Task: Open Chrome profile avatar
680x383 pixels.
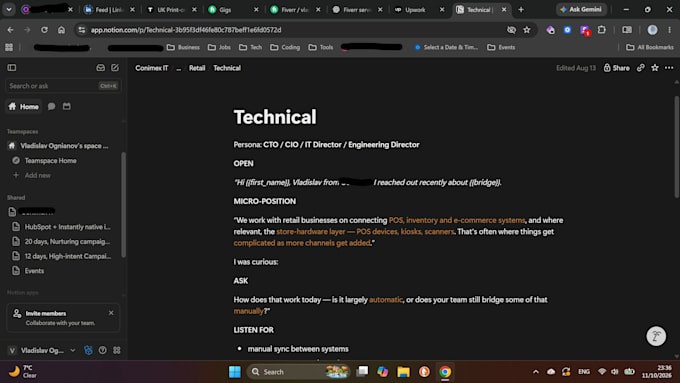Action: tap(652, 29)
